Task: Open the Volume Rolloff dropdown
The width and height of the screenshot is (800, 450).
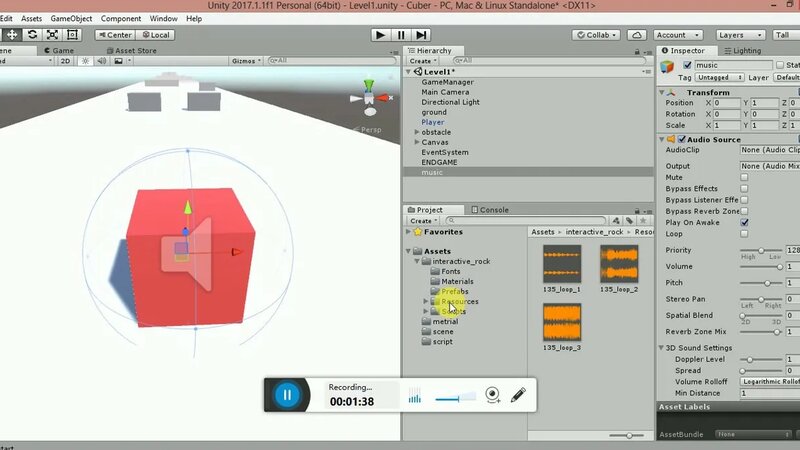Action: click(770, 382)
